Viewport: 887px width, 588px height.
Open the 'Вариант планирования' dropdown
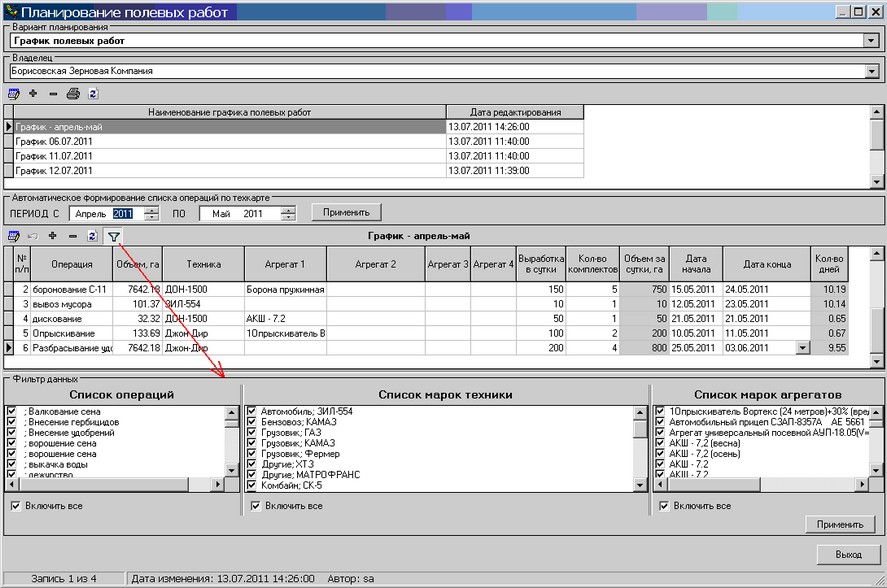coord(870,41)
